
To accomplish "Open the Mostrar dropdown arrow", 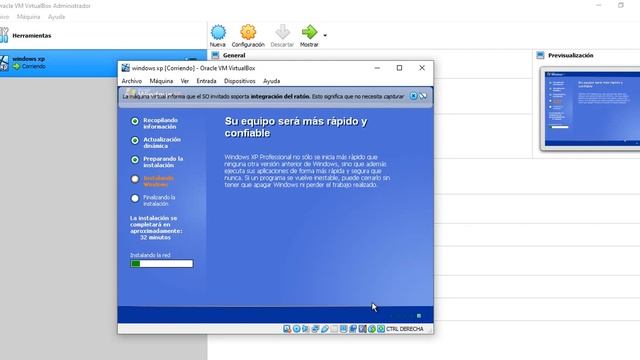I will click(325, 36).
